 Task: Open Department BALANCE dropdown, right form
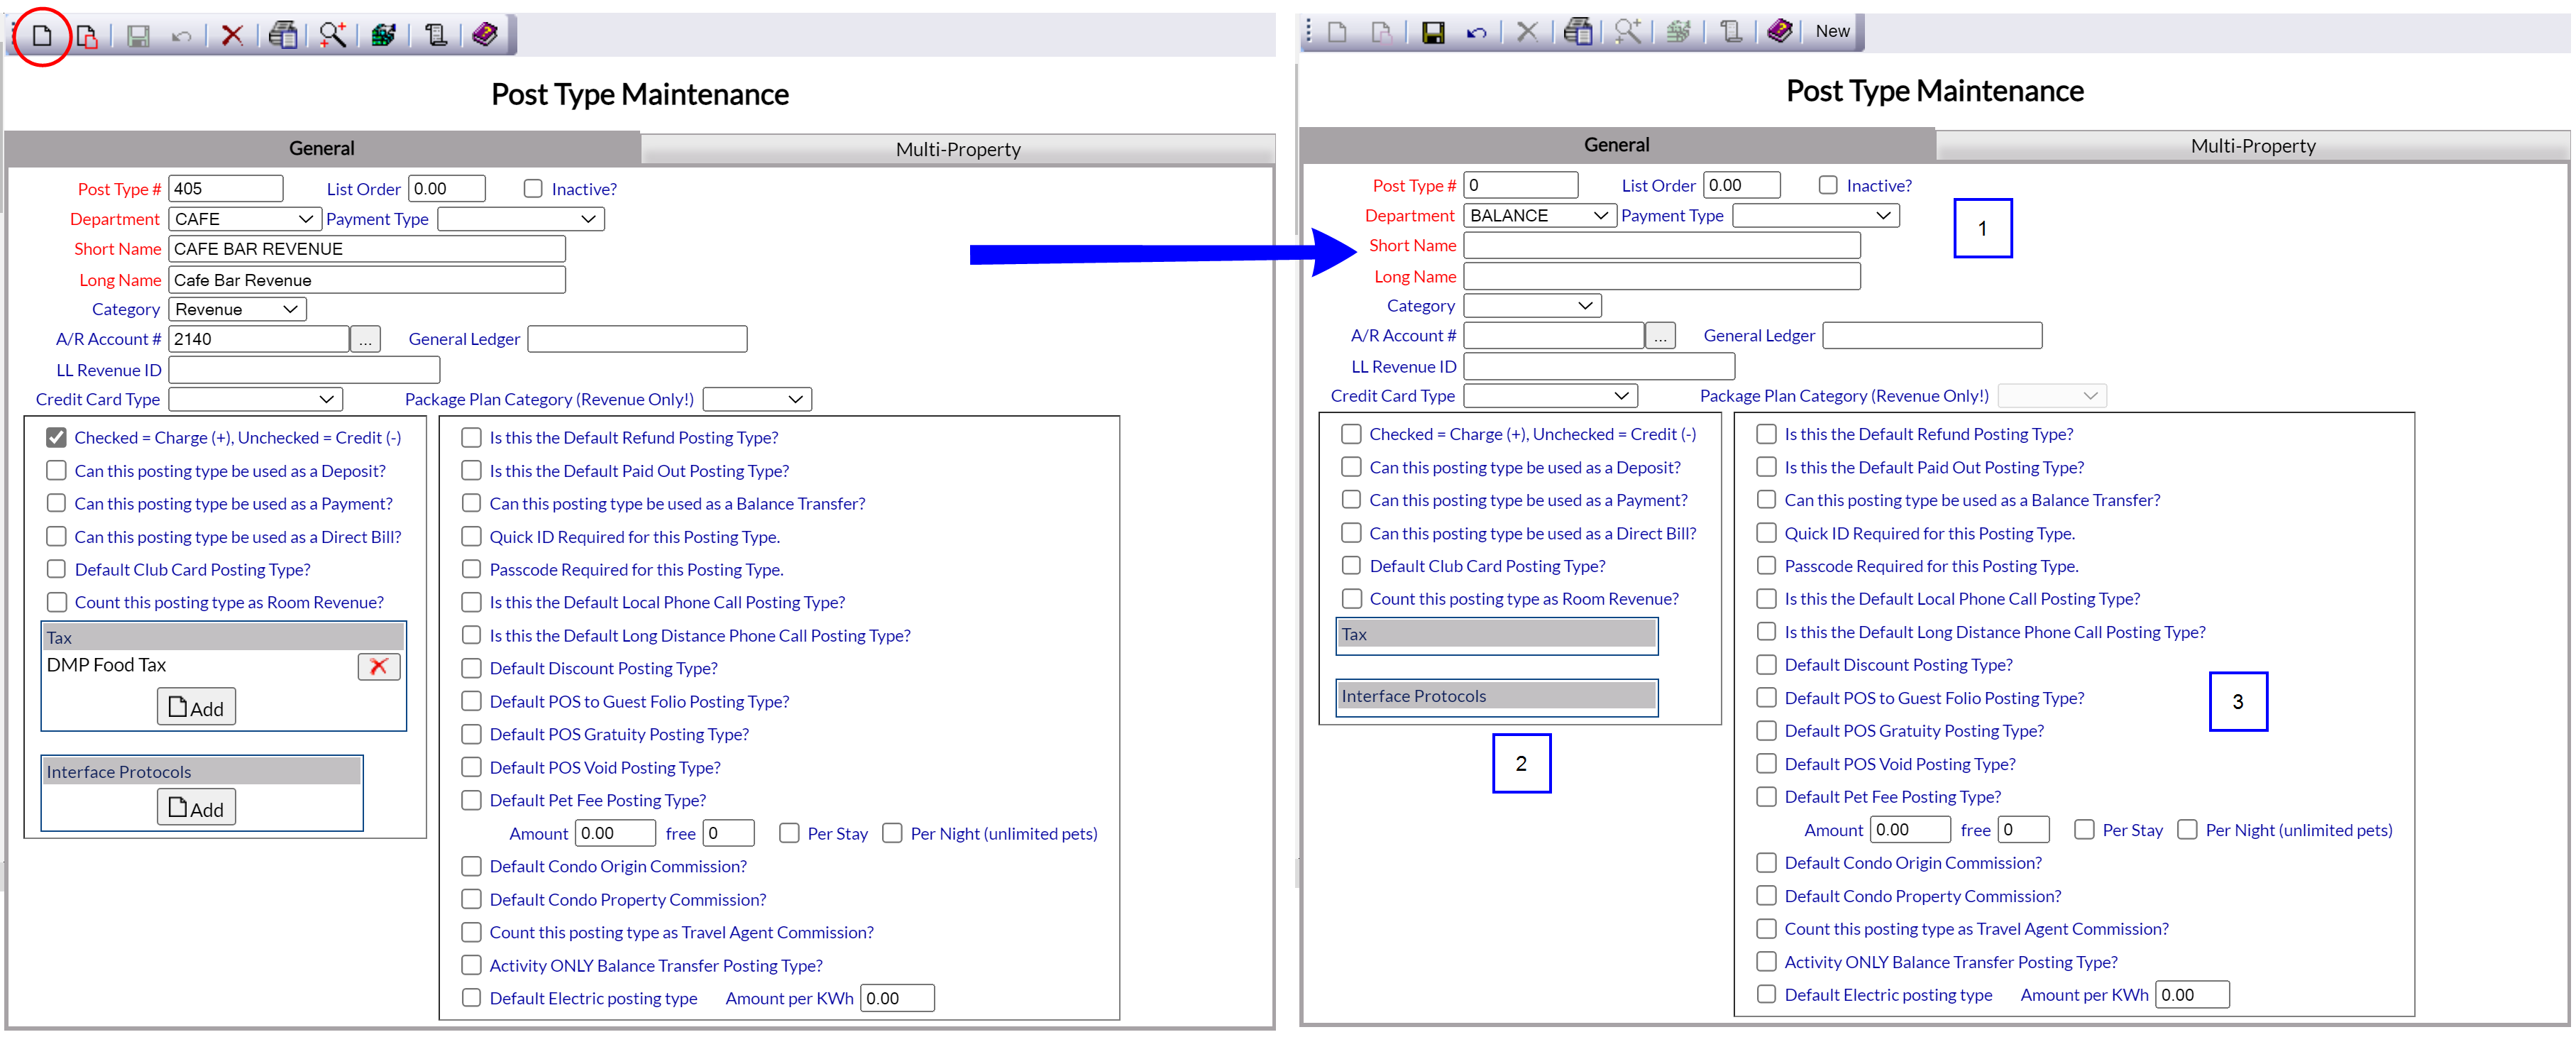1540,215
